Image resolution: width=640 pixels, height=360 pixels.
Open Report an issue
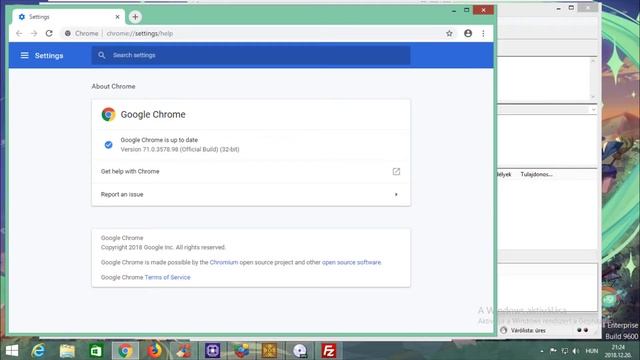(x=251, y=194)
